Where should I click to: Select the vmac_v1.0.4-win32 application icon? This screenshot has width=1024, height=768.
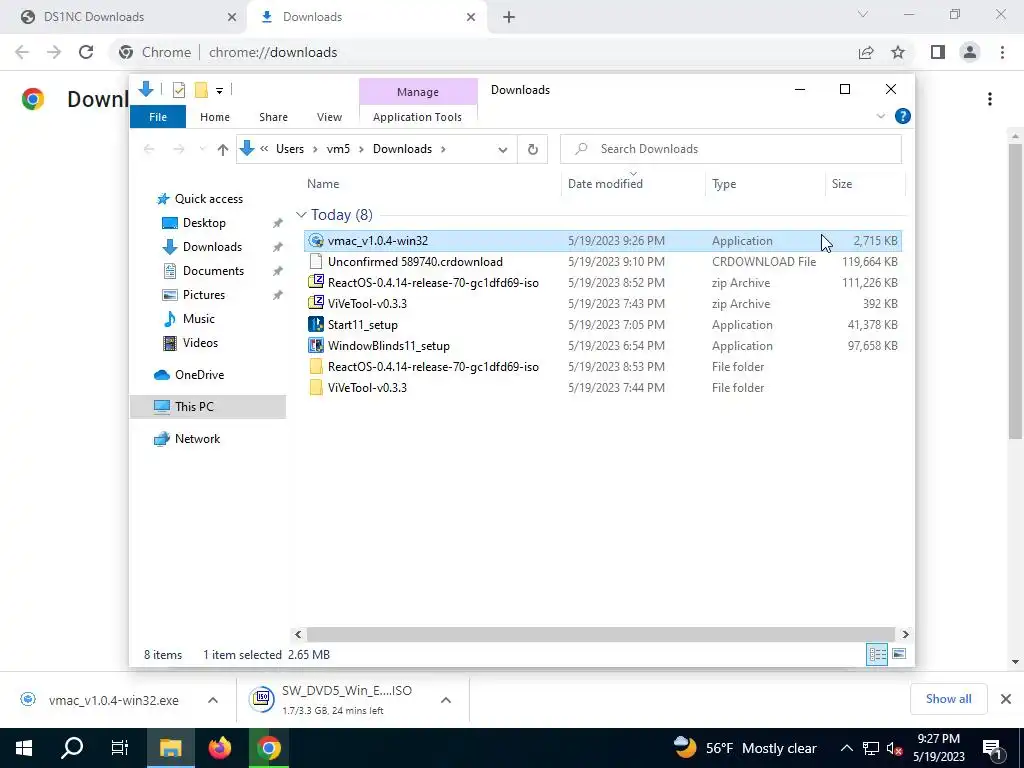coord(316,240)
